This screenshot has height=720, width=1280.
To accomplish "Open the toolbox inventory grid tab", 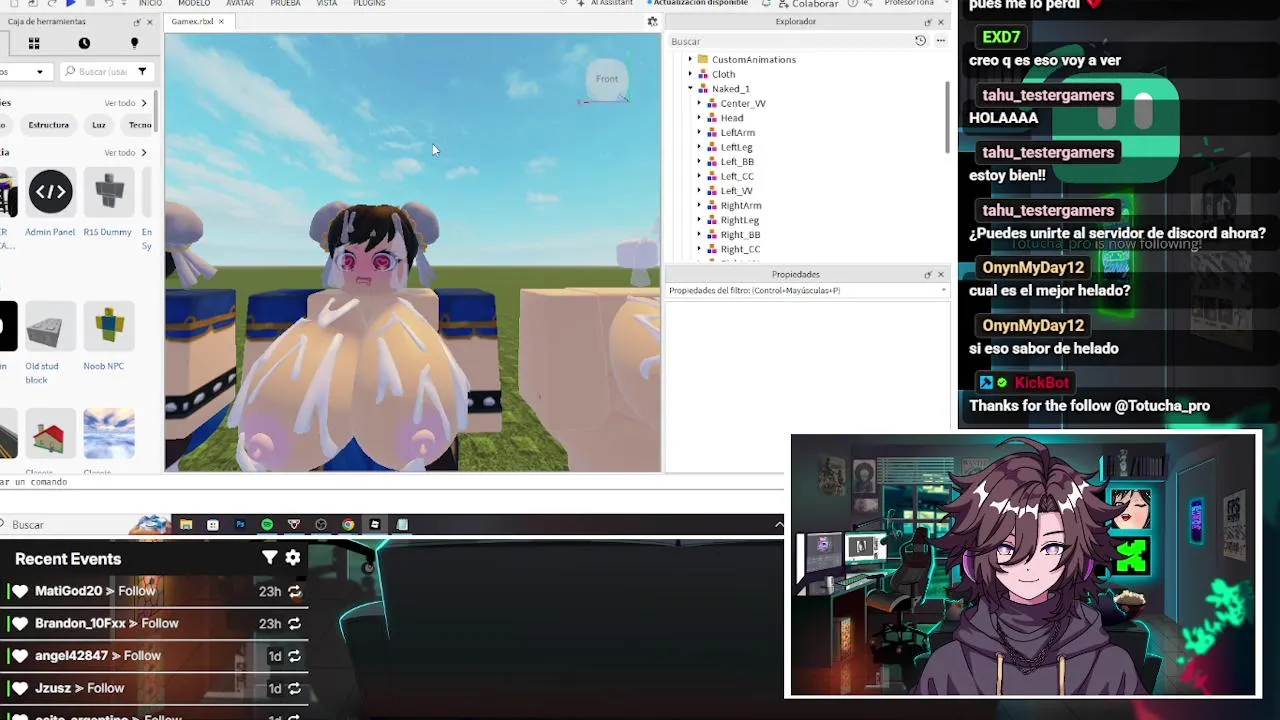I will click(34, 43).
